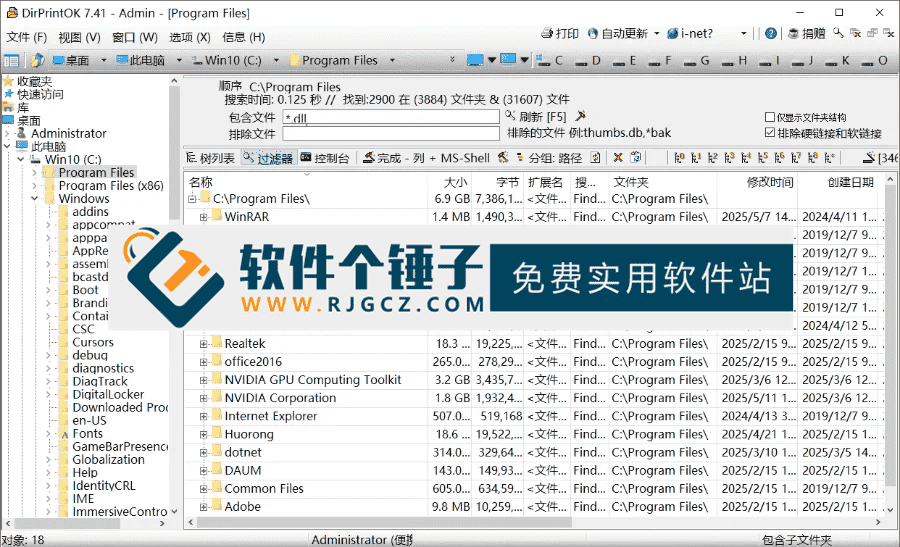Click the key icon beside 捐赠
This screenshot has width=900, height=547.
[x=839, y=33]
